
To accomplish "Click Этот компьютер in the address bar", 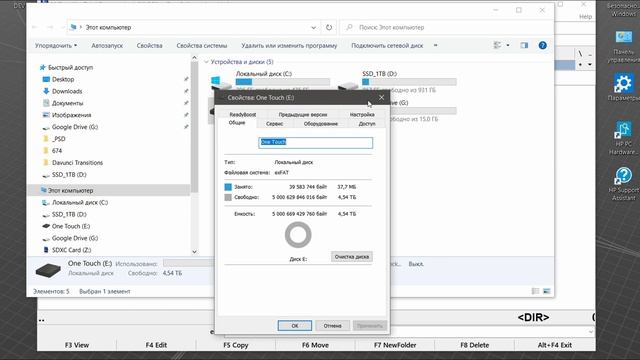I will coord(108,27).
